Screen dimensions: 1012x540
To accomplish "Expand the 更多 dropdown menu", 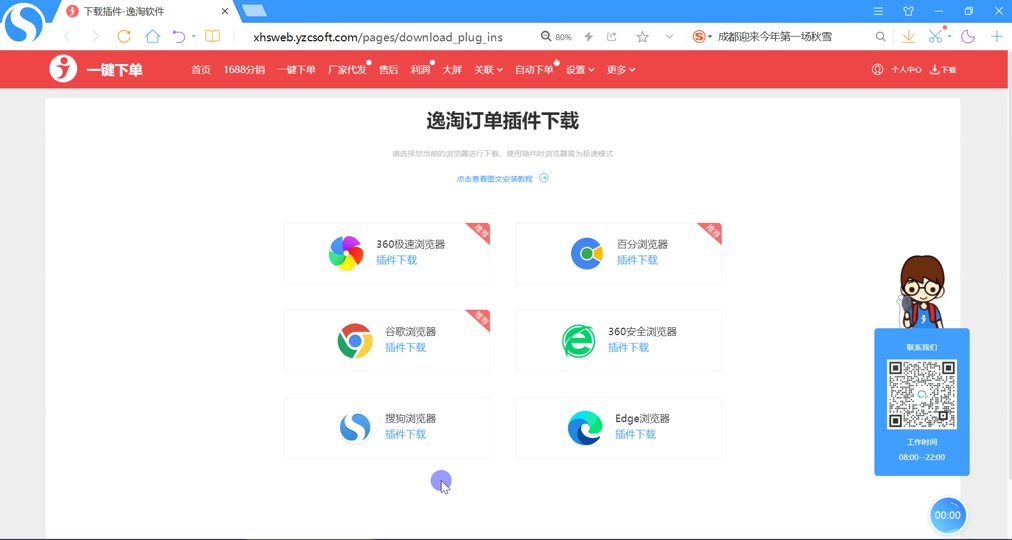I will pyautogui.click(x=621, y=70).
